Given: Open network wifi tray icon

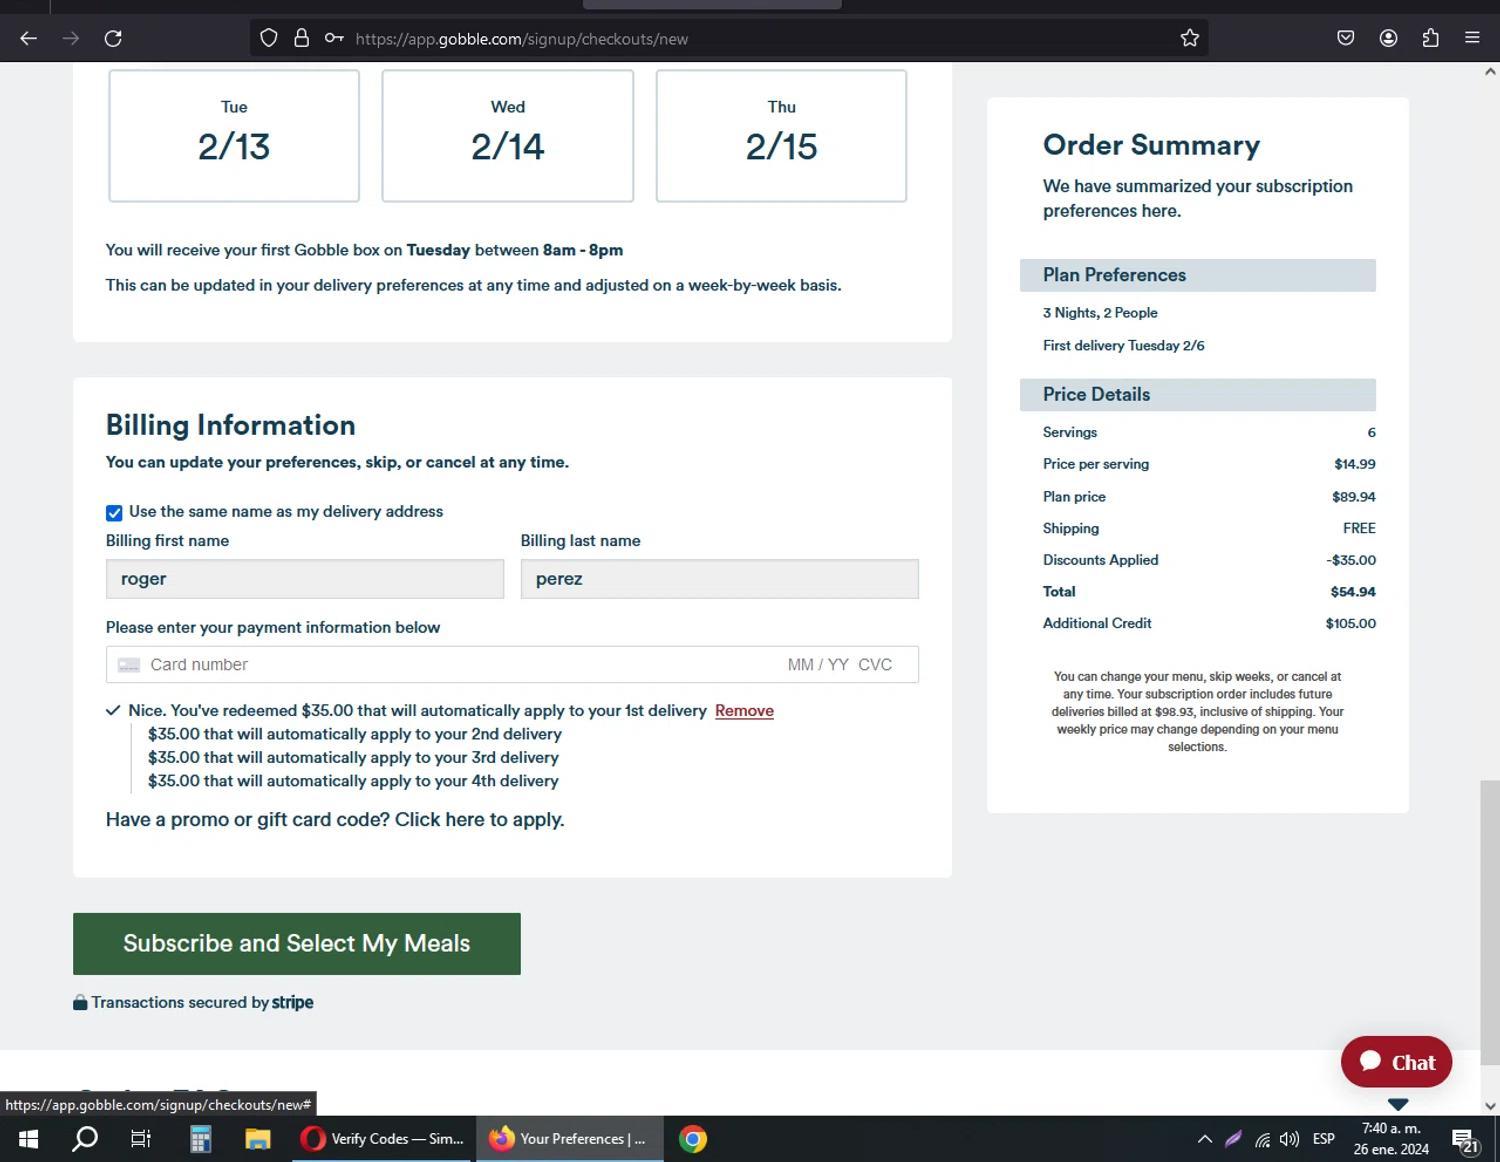Looking at the screenshot, I should point(1263,1139).
